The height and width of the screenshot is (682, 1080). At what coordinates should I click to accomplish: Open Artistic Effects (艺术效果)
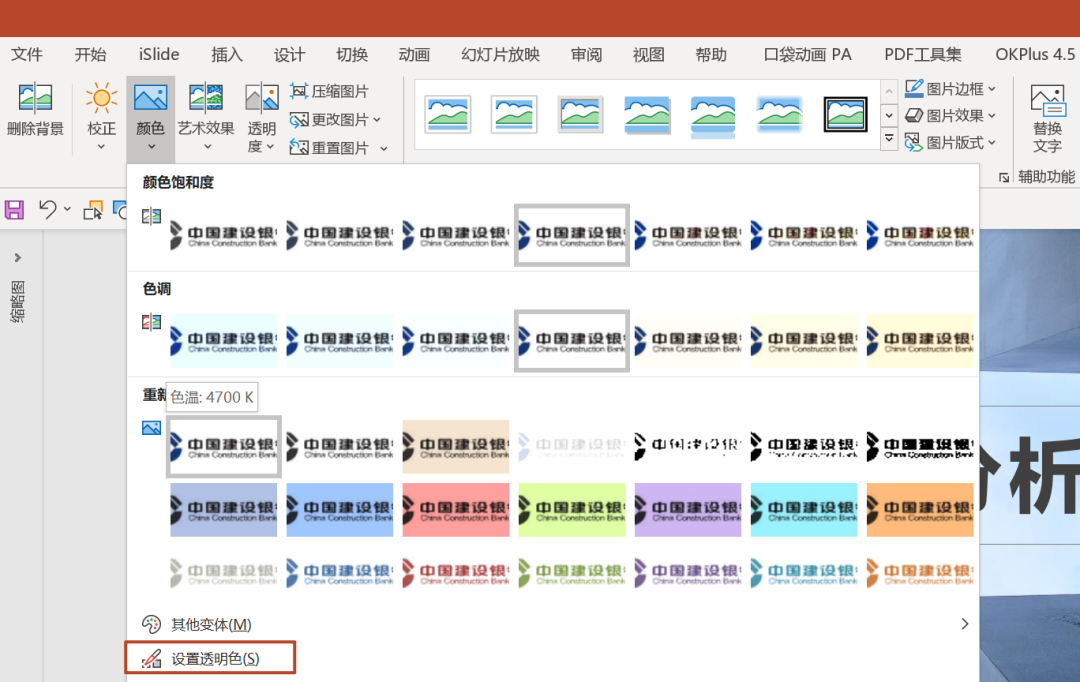[206, 116]
